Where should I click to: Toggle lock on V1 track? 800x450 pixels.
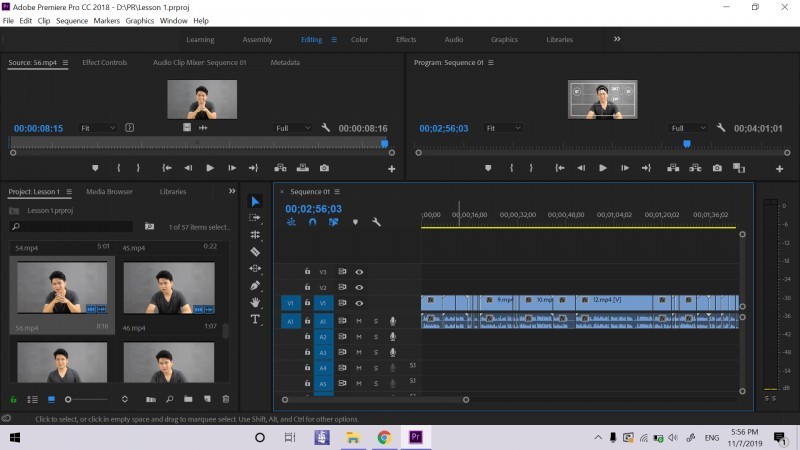point(307,303)
